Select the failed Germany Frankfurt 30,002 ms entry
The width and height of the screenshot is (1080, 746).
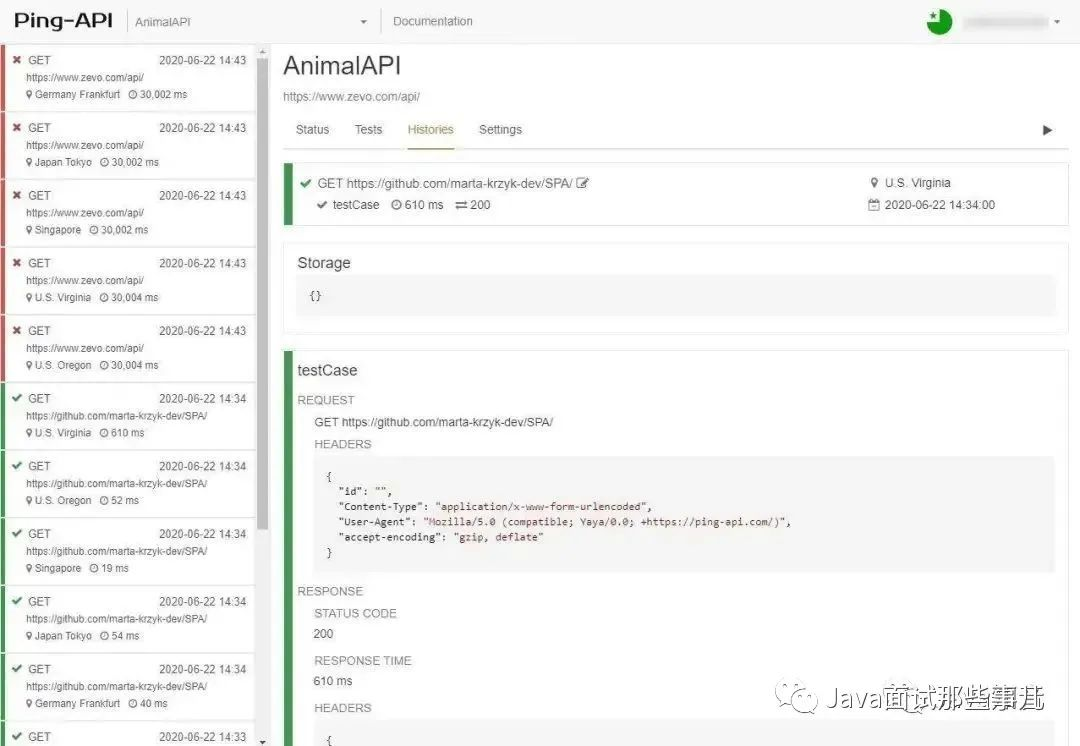coord(129,77)
